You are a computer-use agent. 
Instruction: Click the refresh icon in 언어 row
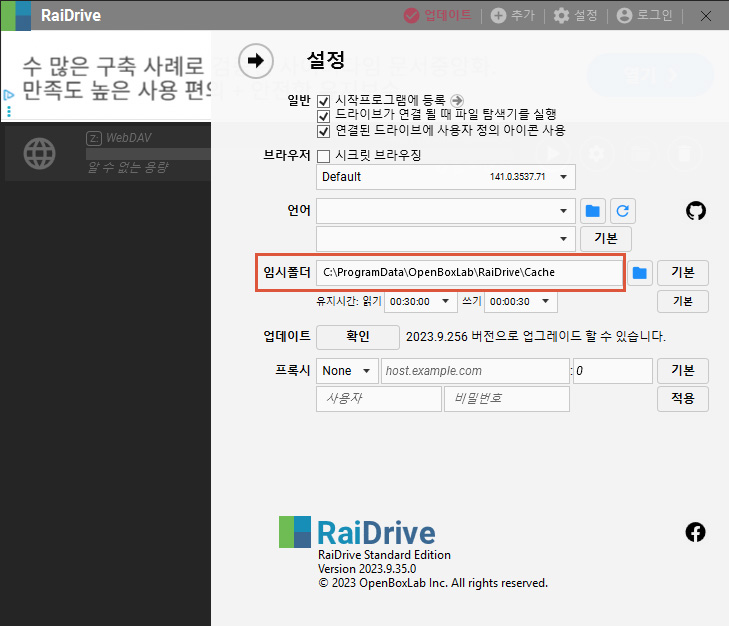click(623, 211)
